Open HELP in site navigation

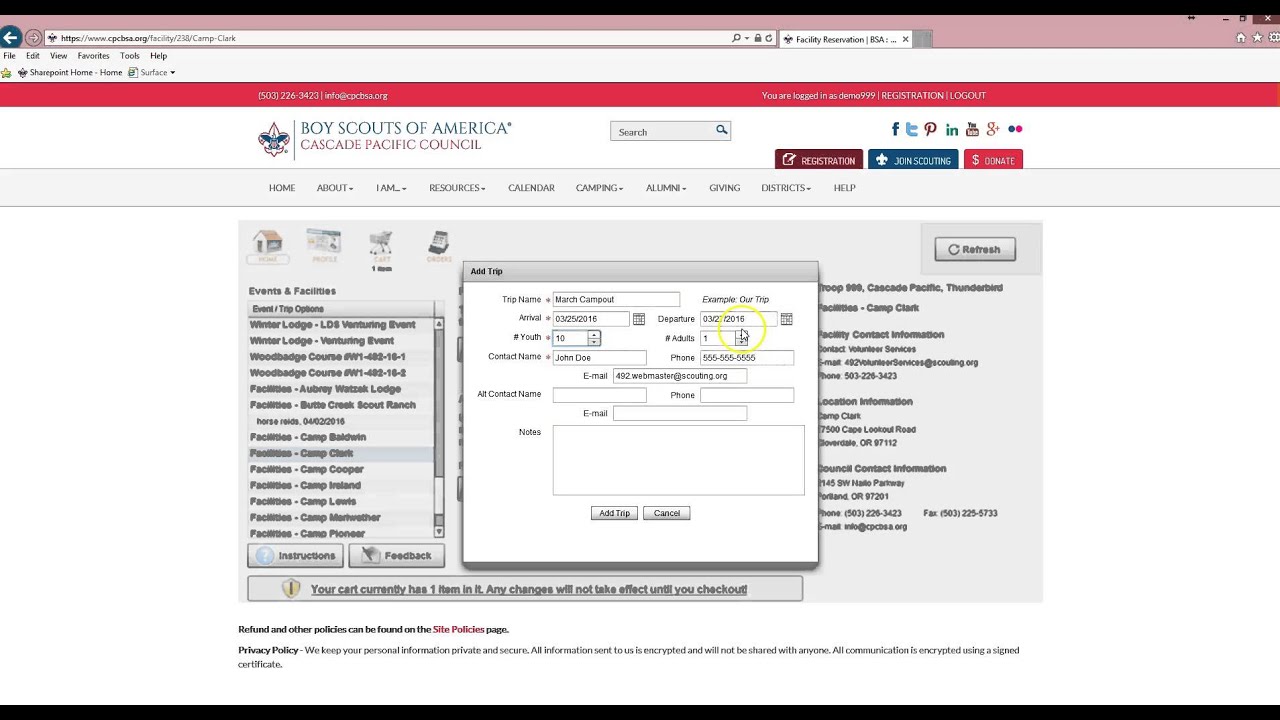tap(845, 188)
